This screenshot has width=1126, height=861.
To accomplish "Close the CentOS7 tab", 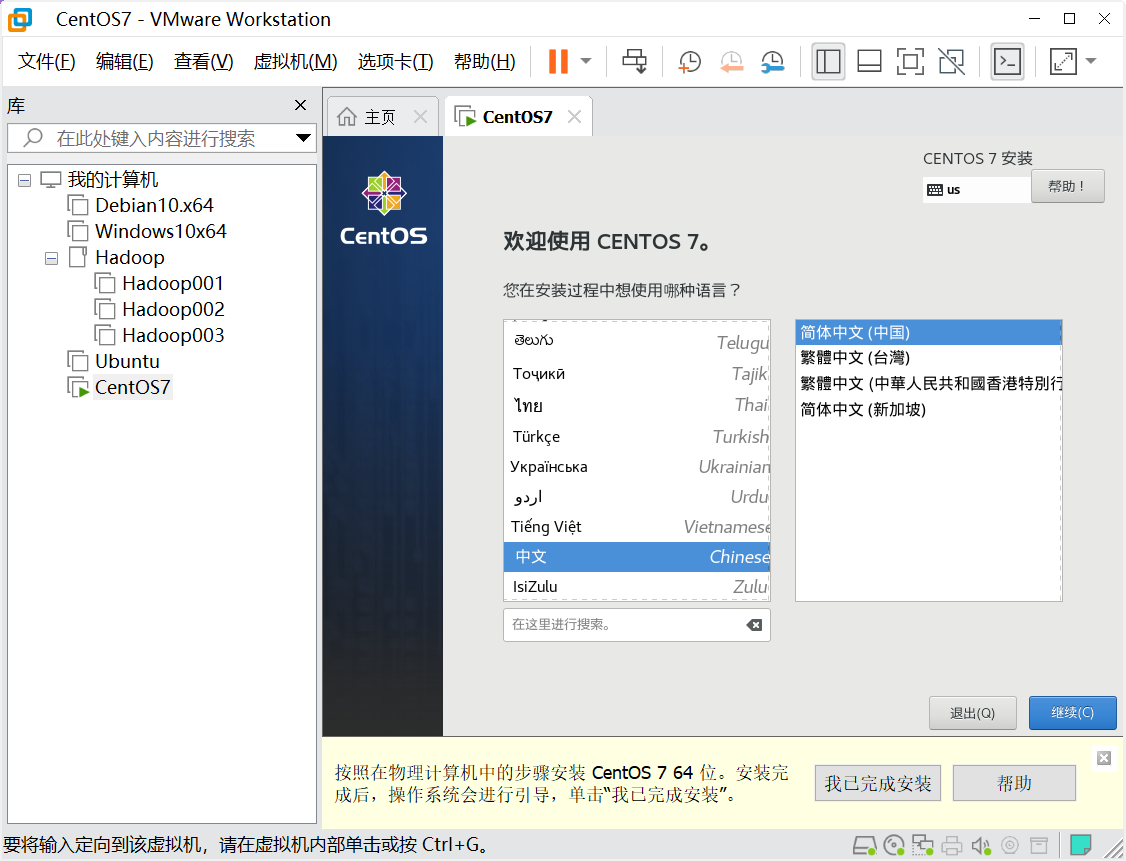I will click(574, 116).
